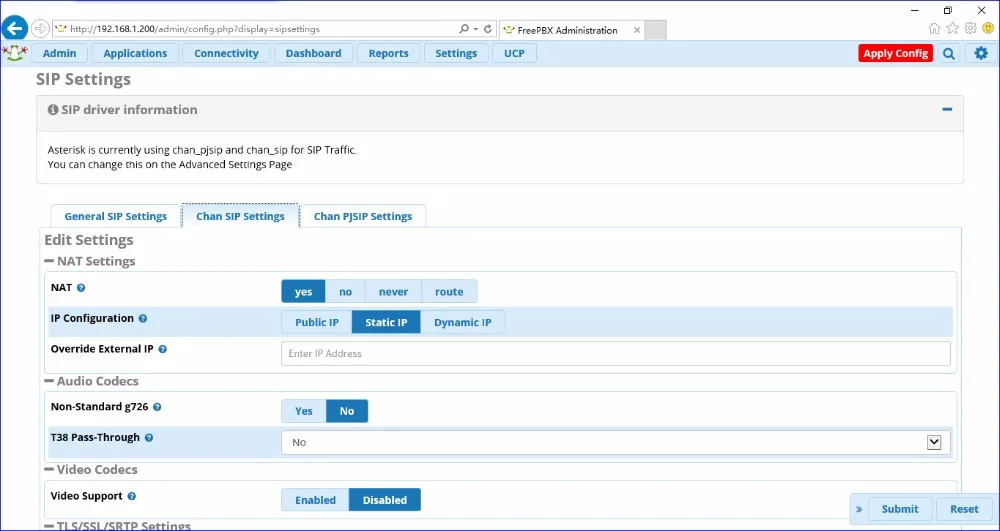Open the browser tools gear icon
The height and width of the screenshot is (531, 1000).
point(971,28)
